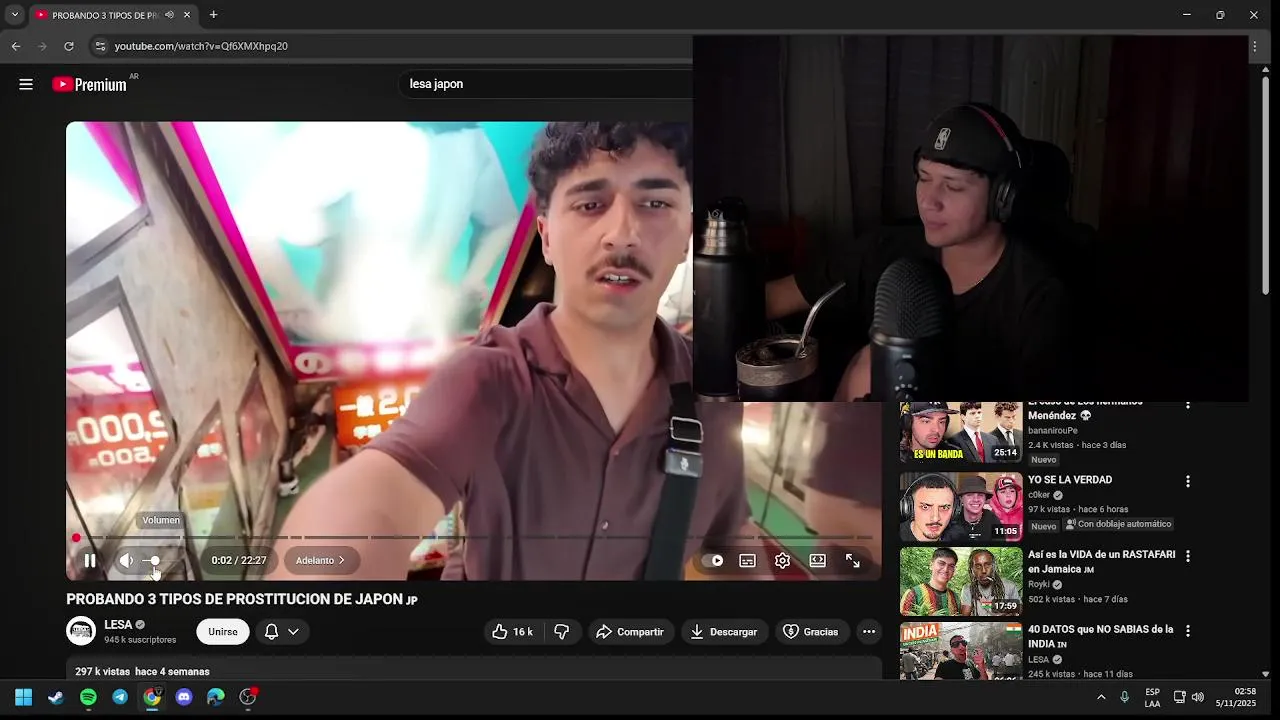Expand the description showing 297 k vistas
Screen dimensions: 1280x720
pyautogui.click(x=474, y=669)
